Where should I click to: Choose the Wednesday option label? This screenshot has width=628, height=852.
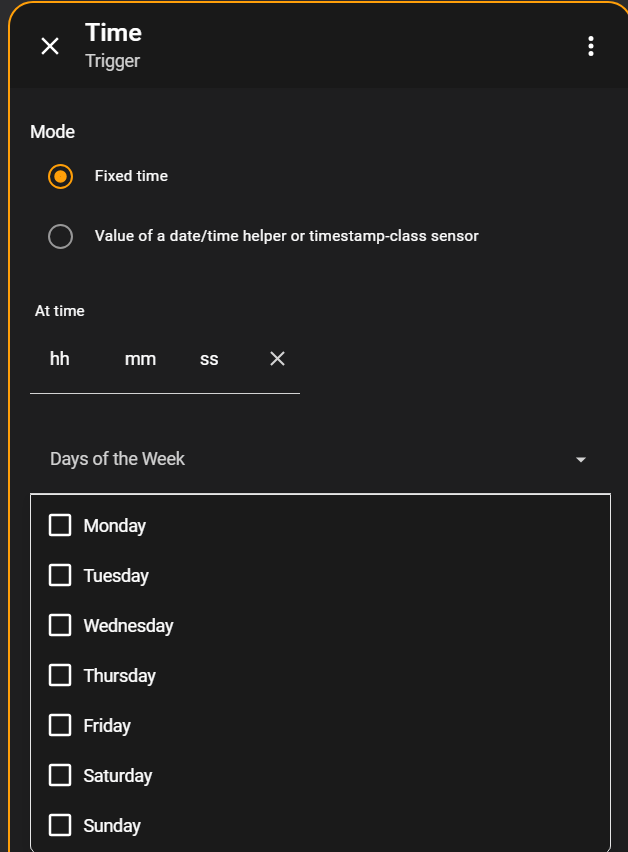click(128, 626)
